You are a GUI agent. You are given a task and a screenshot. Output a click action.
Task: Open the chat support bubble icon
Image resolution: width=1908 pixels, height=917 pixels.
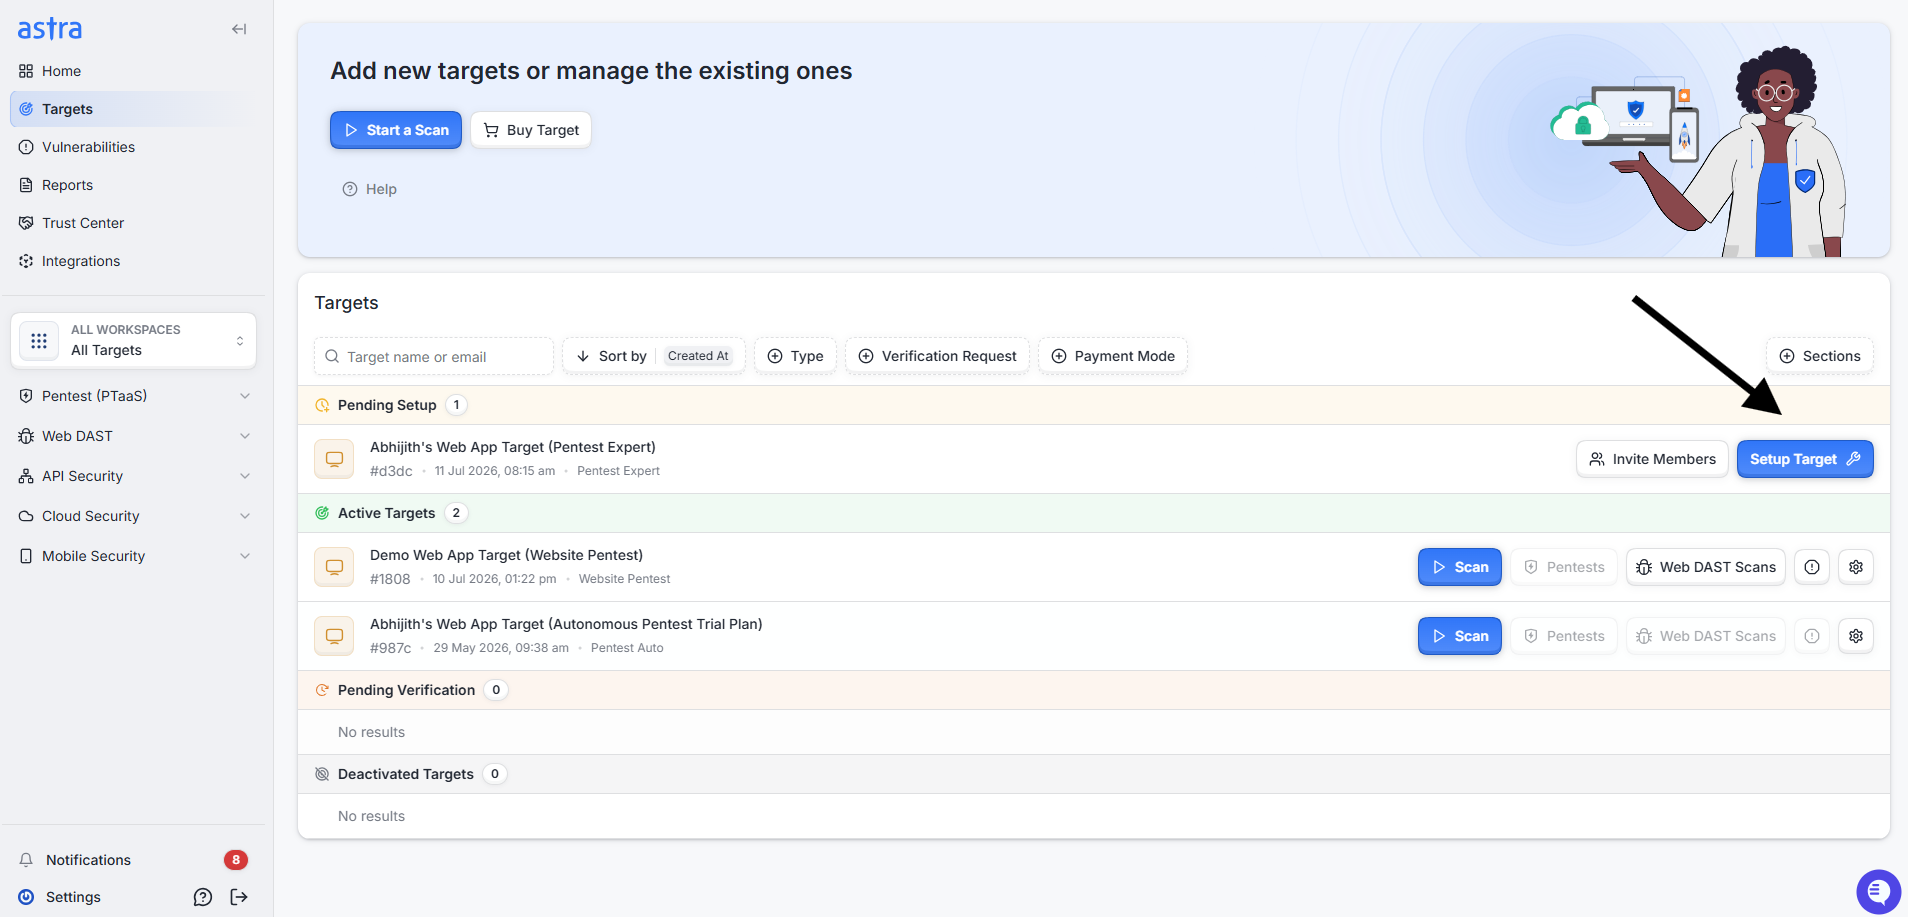1878,891
